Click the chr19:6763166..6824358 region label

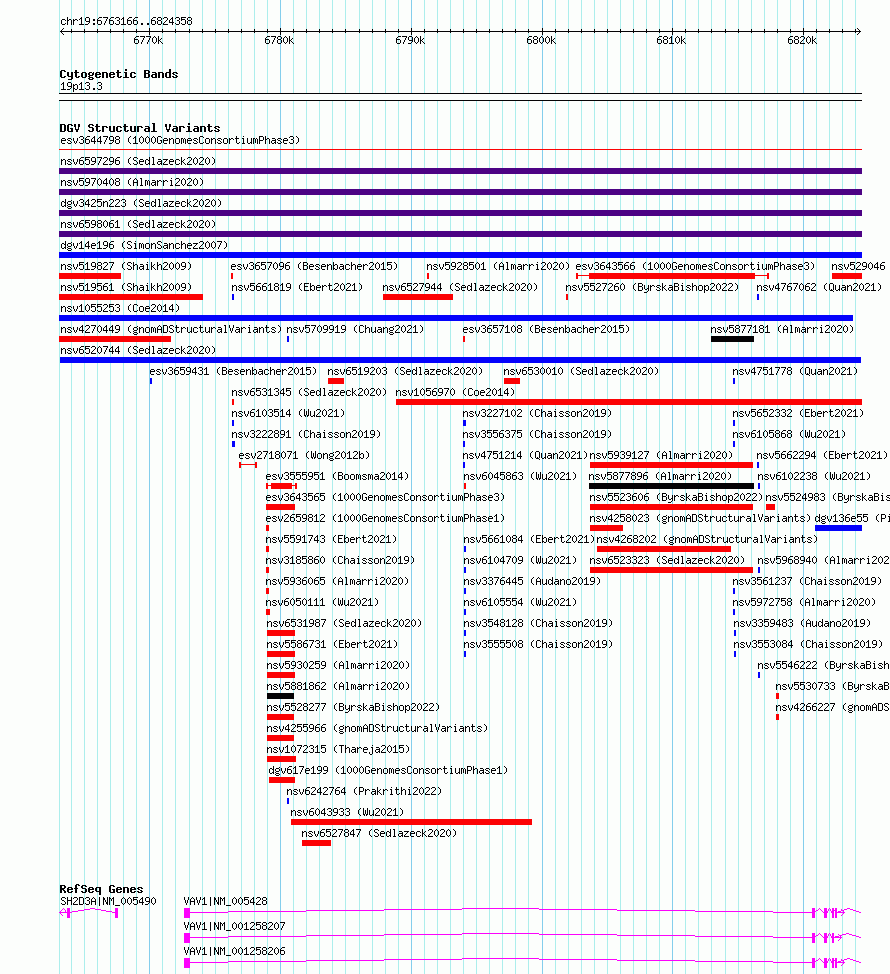[x=126, y=21]
